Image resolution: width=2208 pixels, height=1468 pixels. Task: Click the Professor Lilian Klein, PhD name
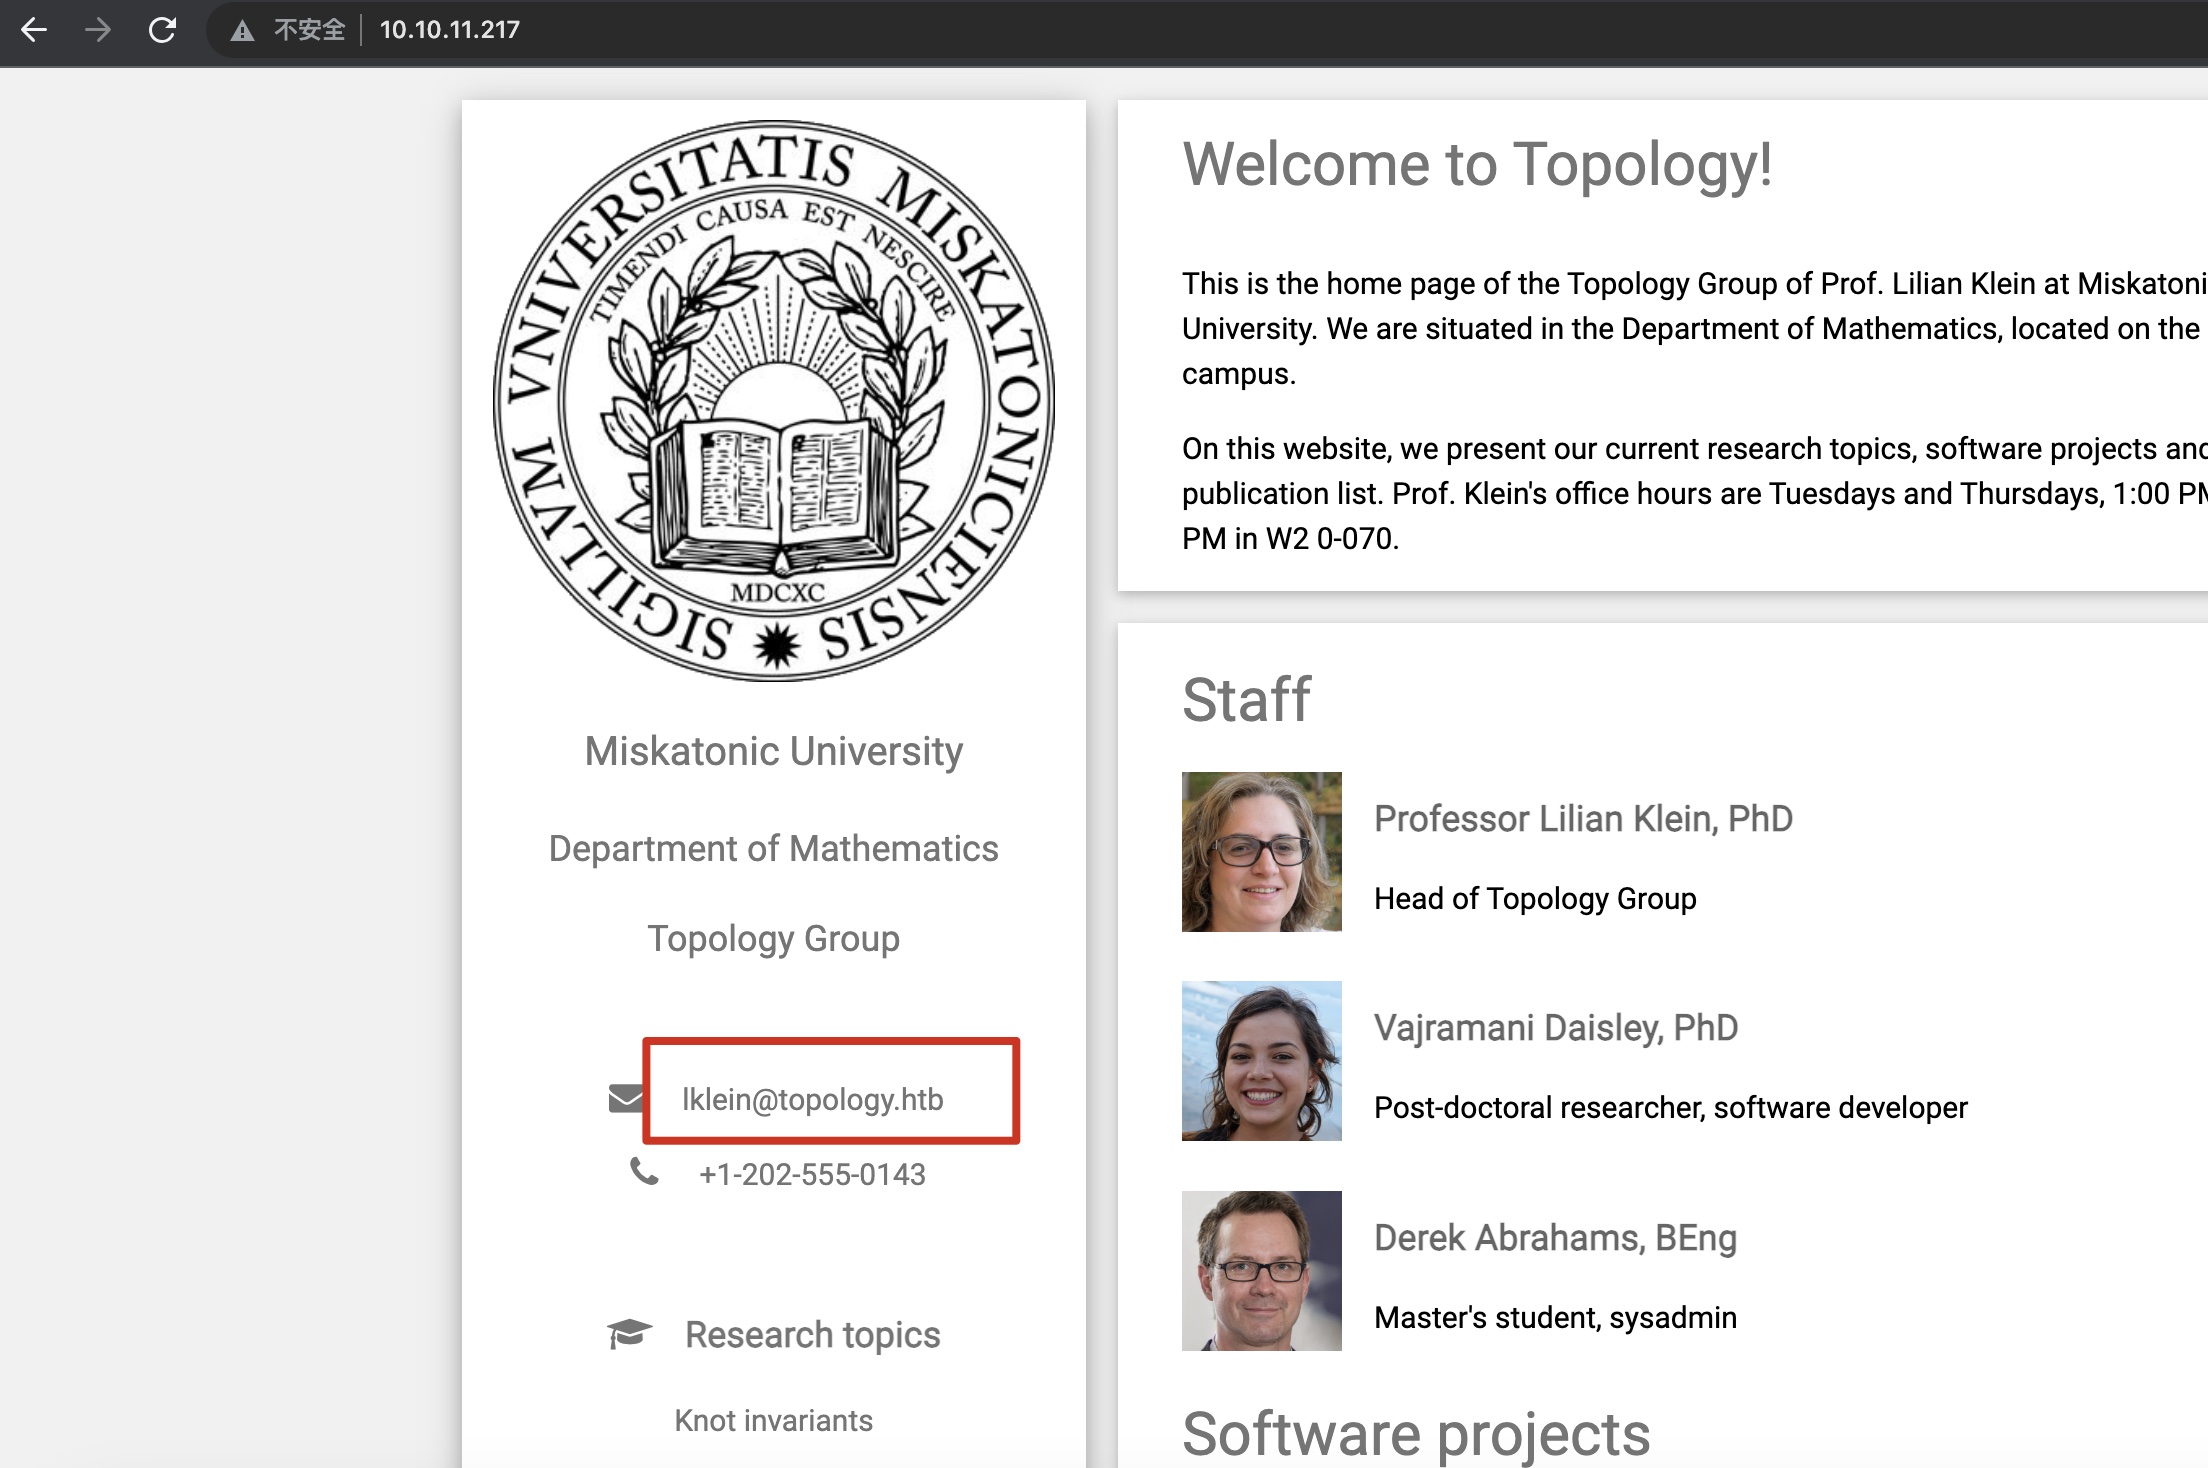tap(1582, 818)
